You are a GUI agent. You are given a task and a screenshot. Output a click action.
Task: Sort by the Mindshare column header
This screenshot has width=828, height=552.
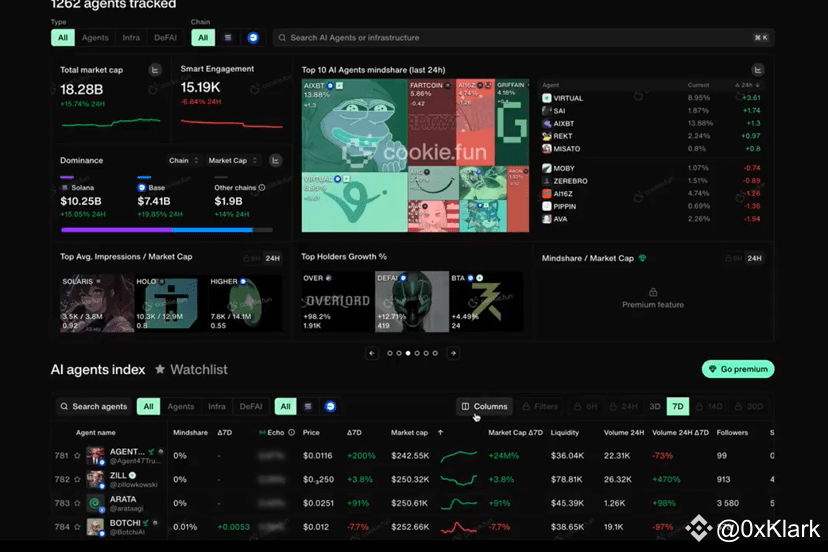point(190,433)
